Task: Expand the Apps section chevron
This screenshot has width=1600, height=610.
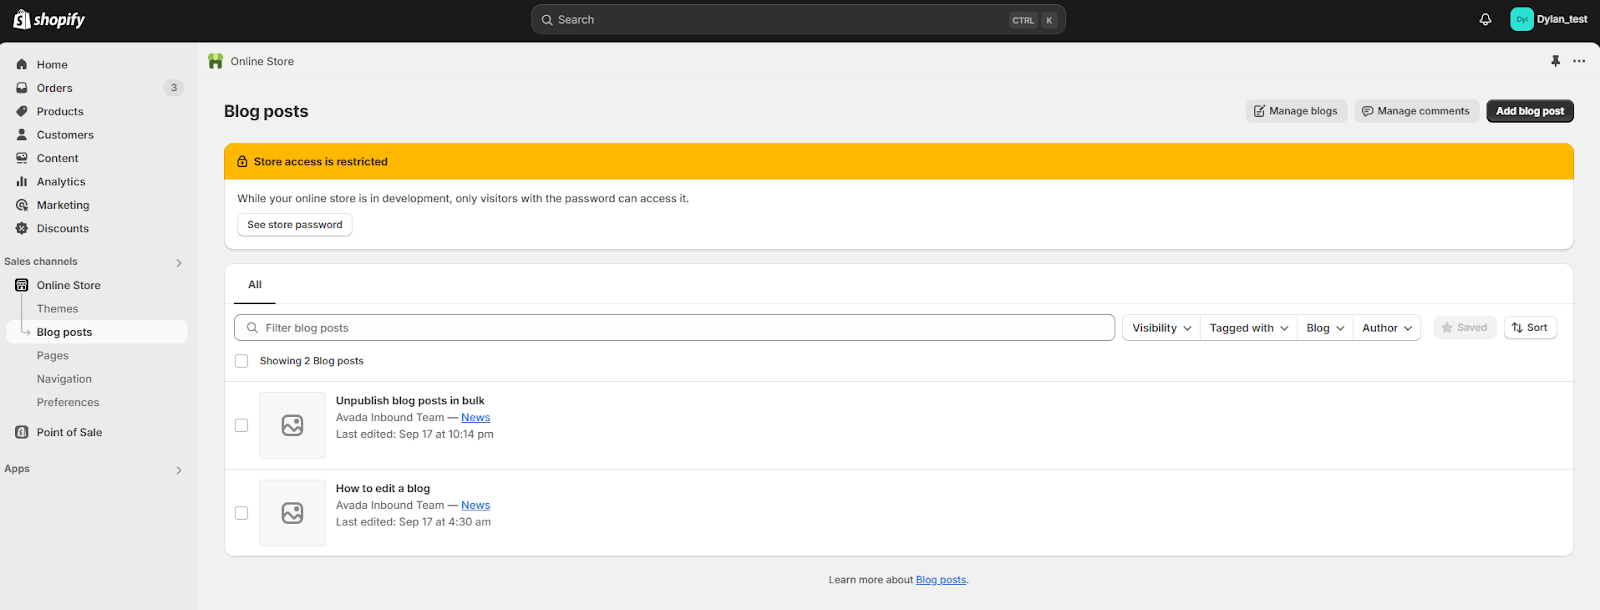Action: tap(179, 470)
